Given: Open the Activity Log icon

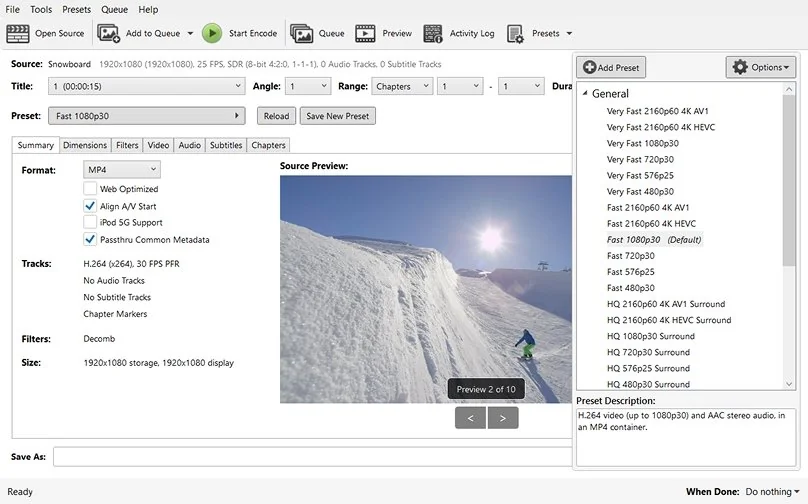Looking at the screenshot, I should coord(433,33).
